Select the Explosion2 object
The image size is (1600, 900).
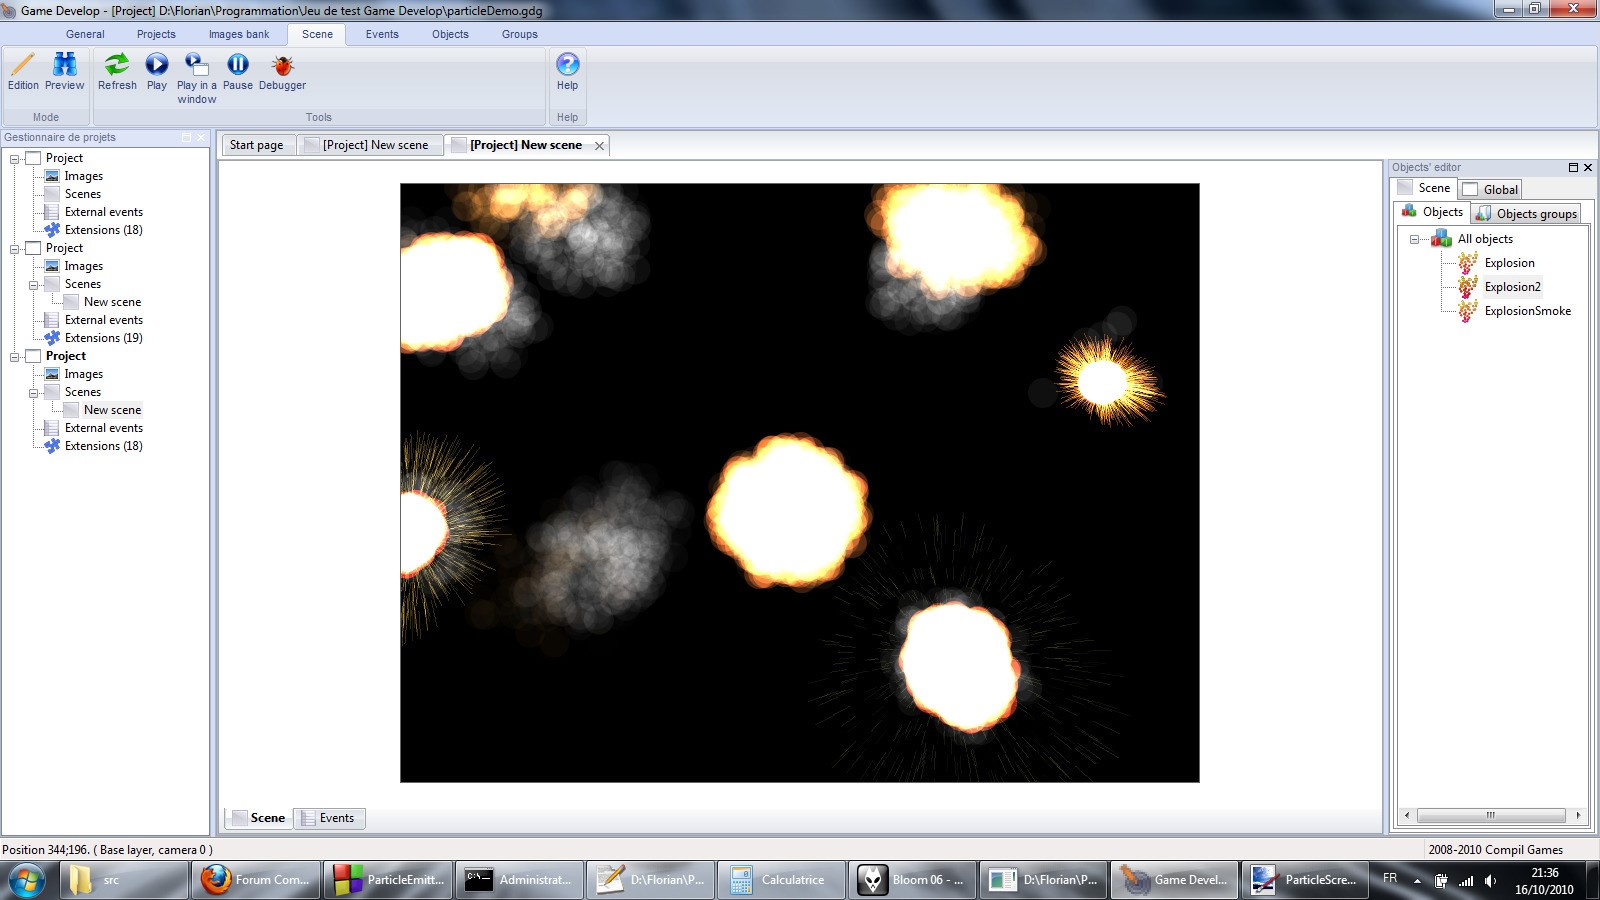tap(1512, 287)
